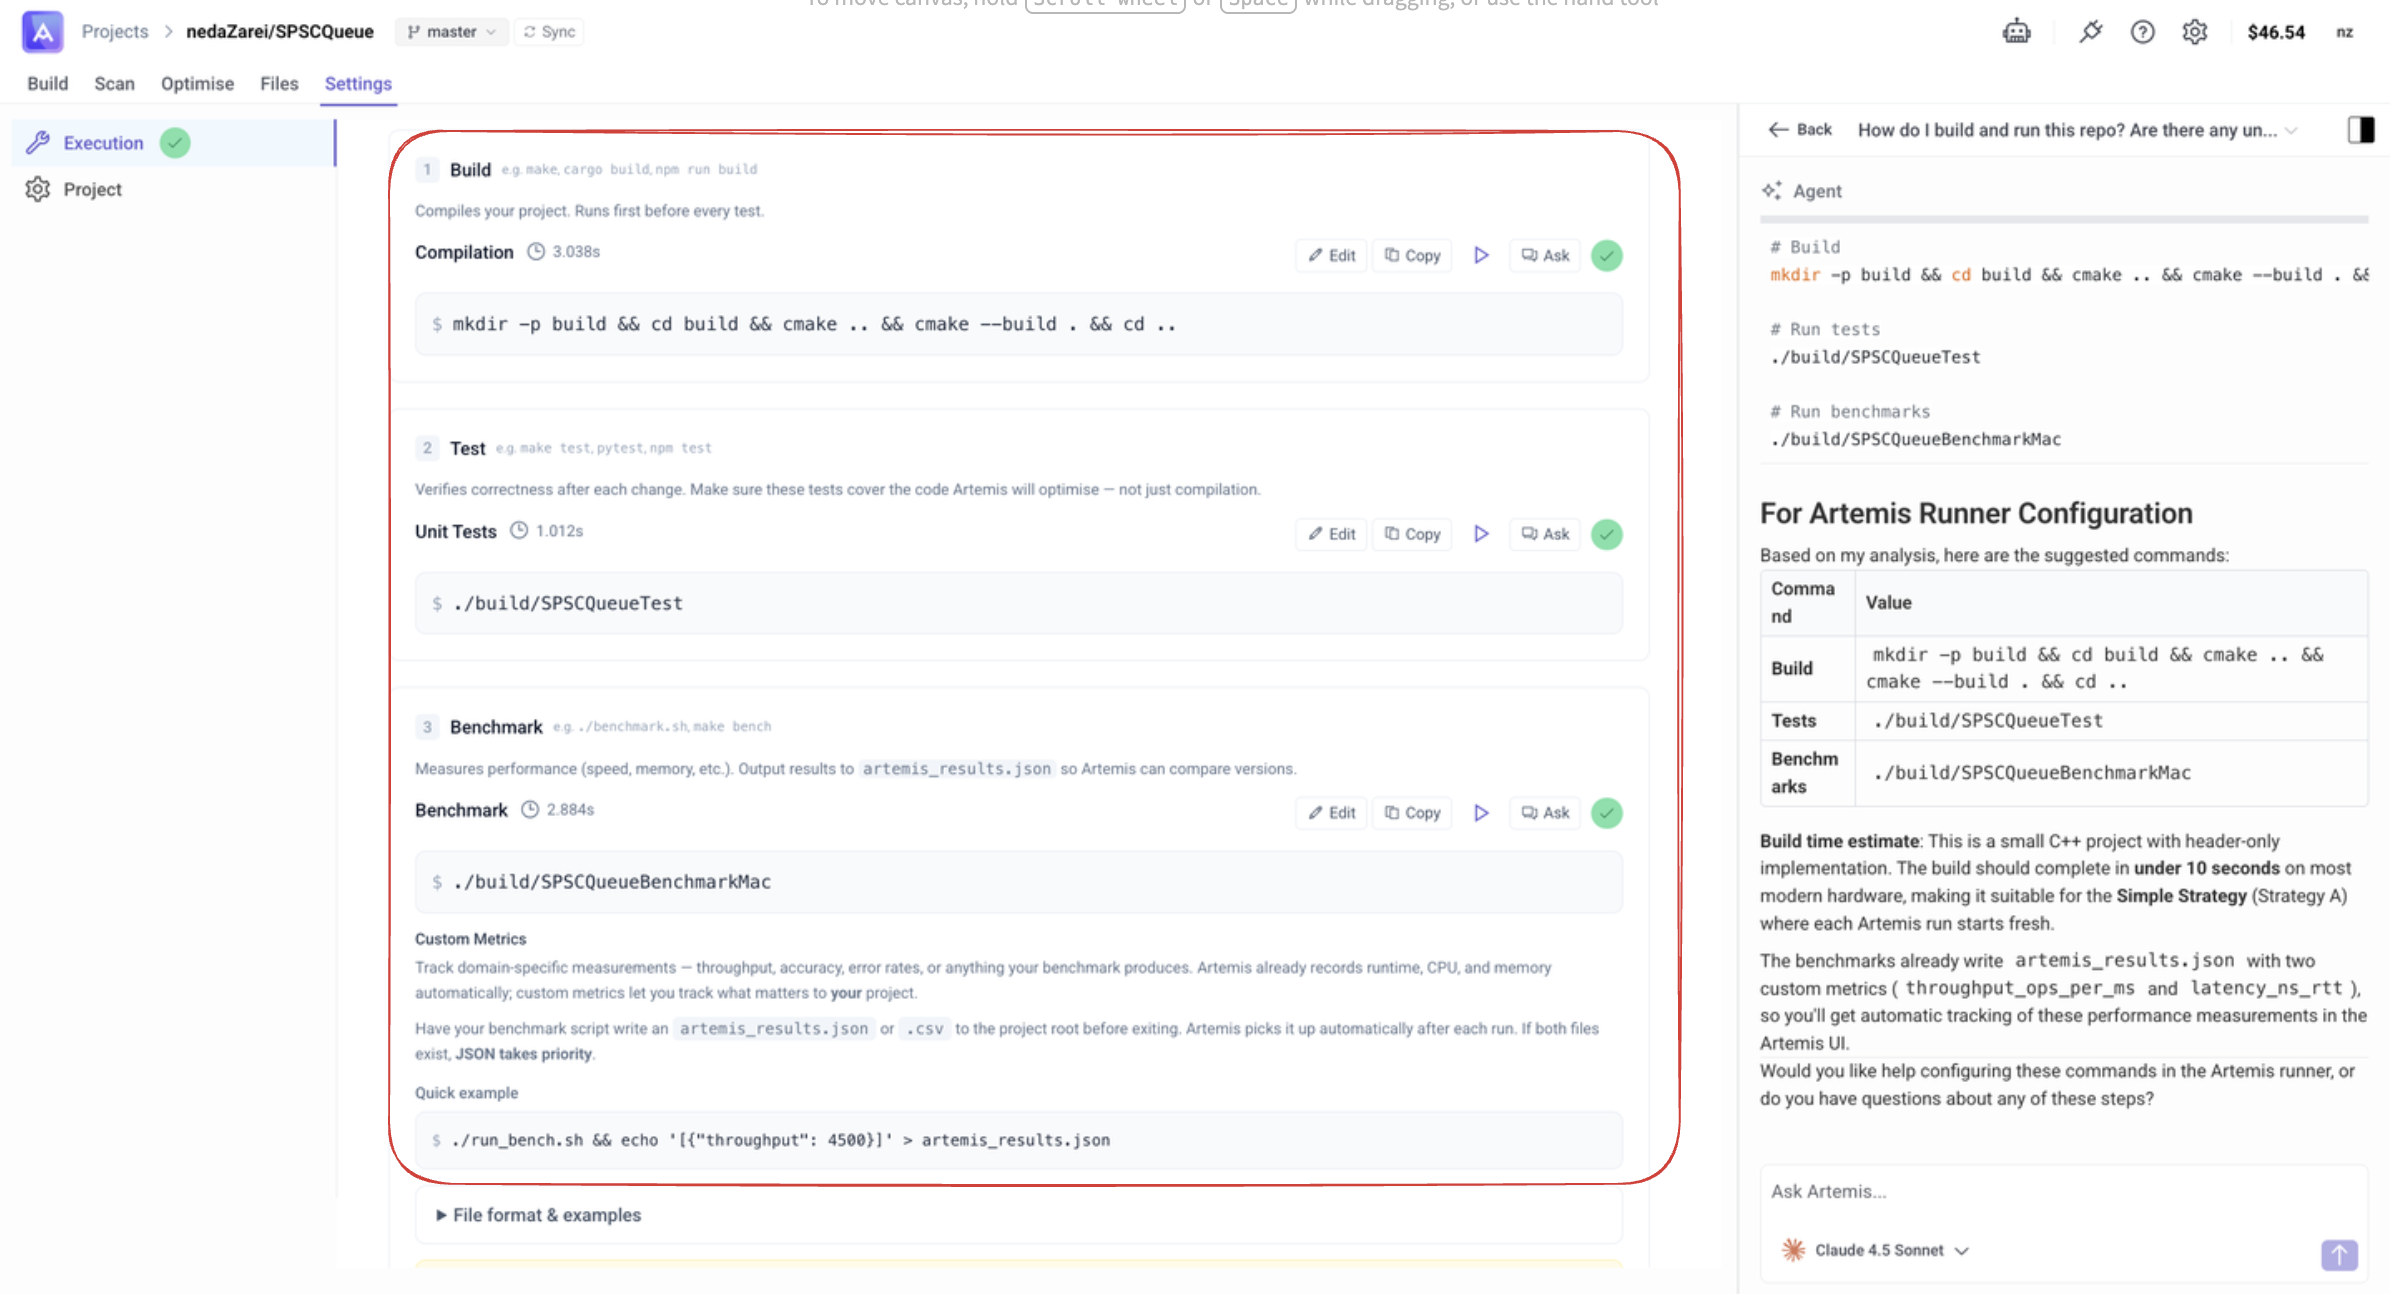Click the For Artemis Runner Configuration heading

[1976, 513]
